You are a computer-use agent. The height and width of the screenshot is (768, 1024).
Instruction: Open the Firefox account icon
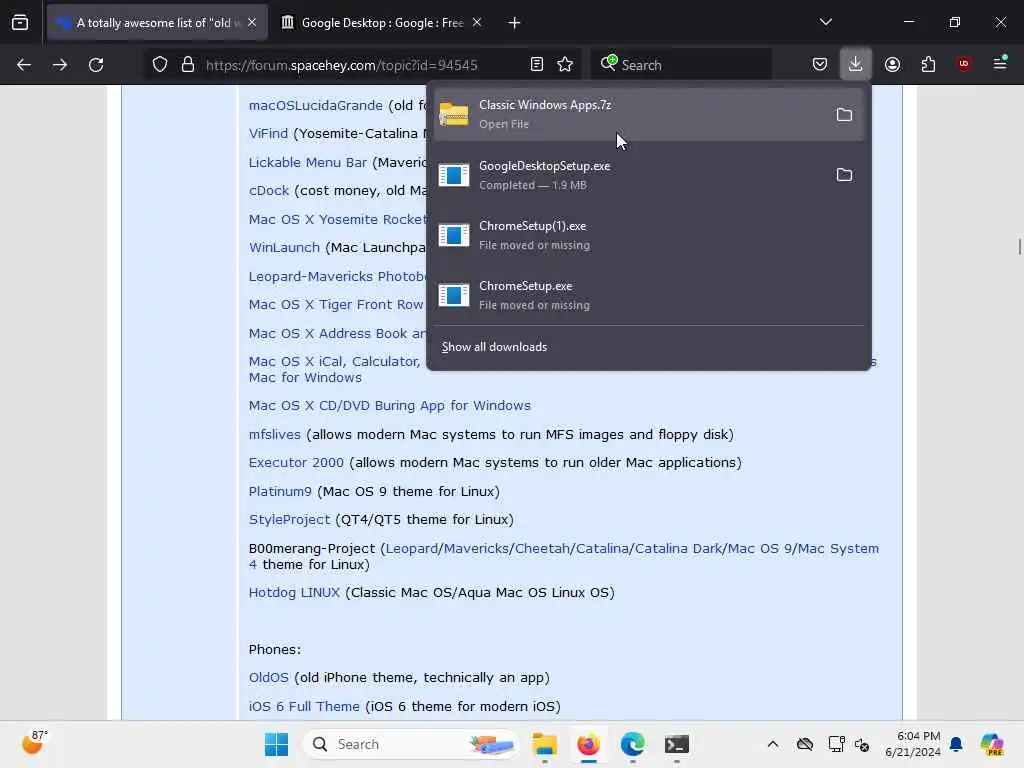(x=892, y=64)
